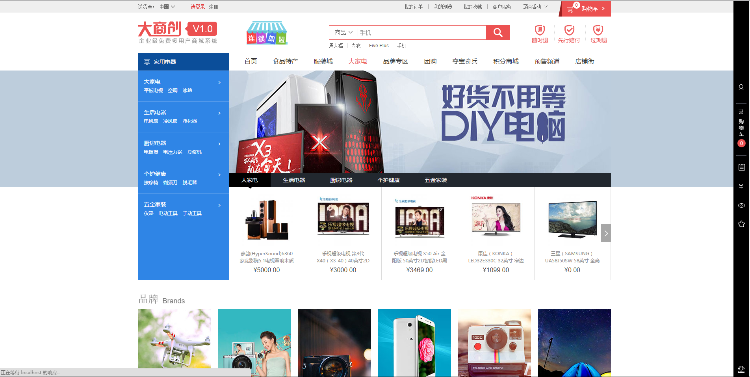Open the search type dropdown left of search field
Image resolution: width=750 pixels, height=377 pixels.
[x=343, y=33]
